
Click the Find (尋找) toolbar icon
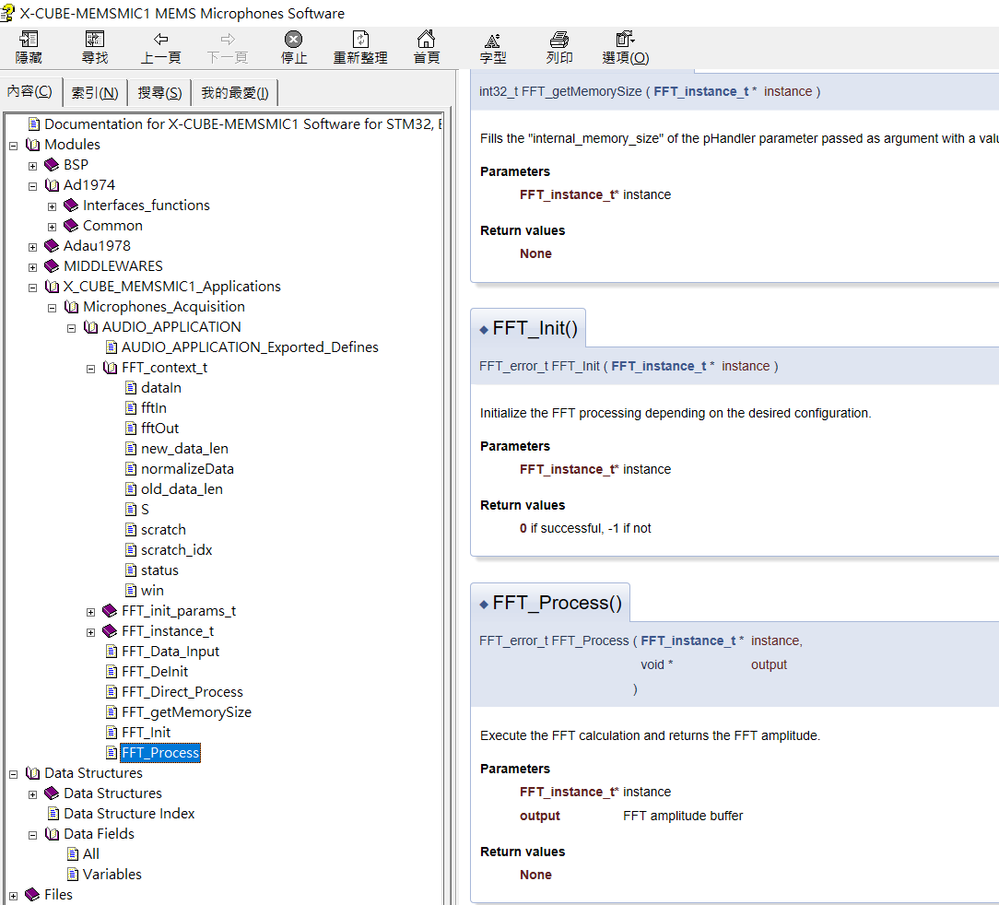point(94,39)
